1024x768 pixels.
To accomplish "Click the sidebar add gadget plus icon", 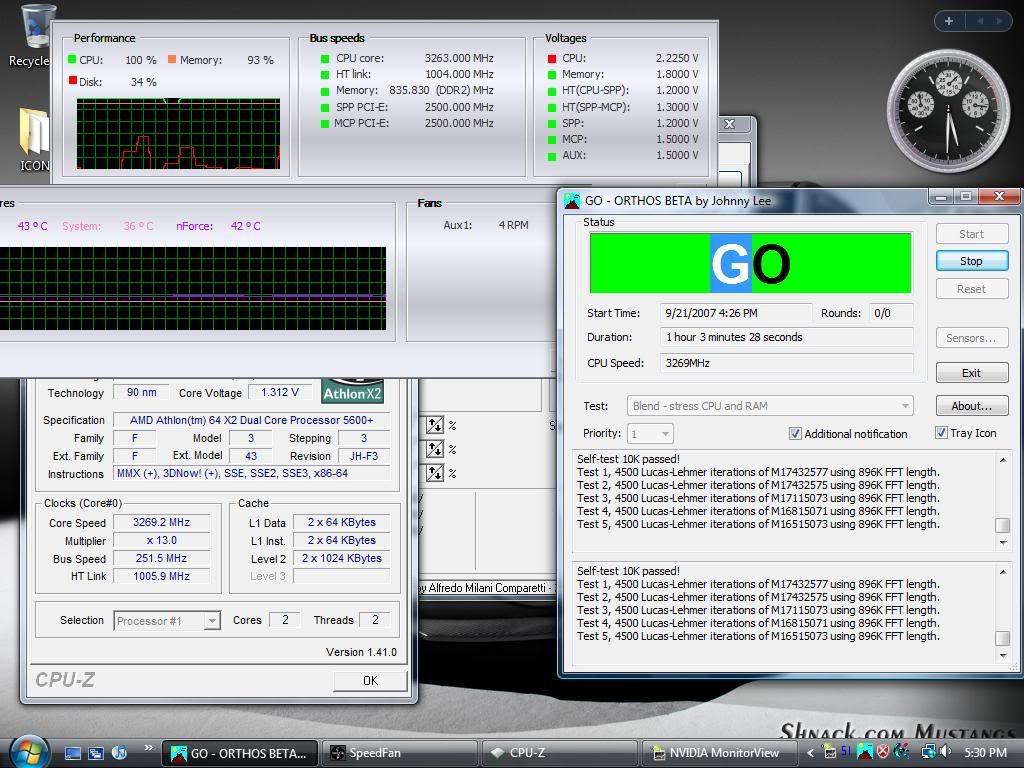I will (948, 20).
